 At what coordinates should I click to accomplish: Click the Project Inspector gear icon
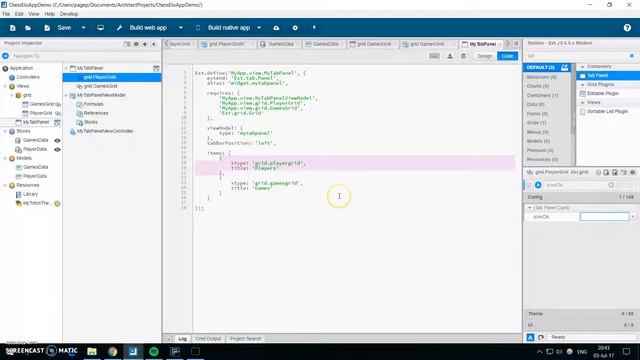coord(136,44)
